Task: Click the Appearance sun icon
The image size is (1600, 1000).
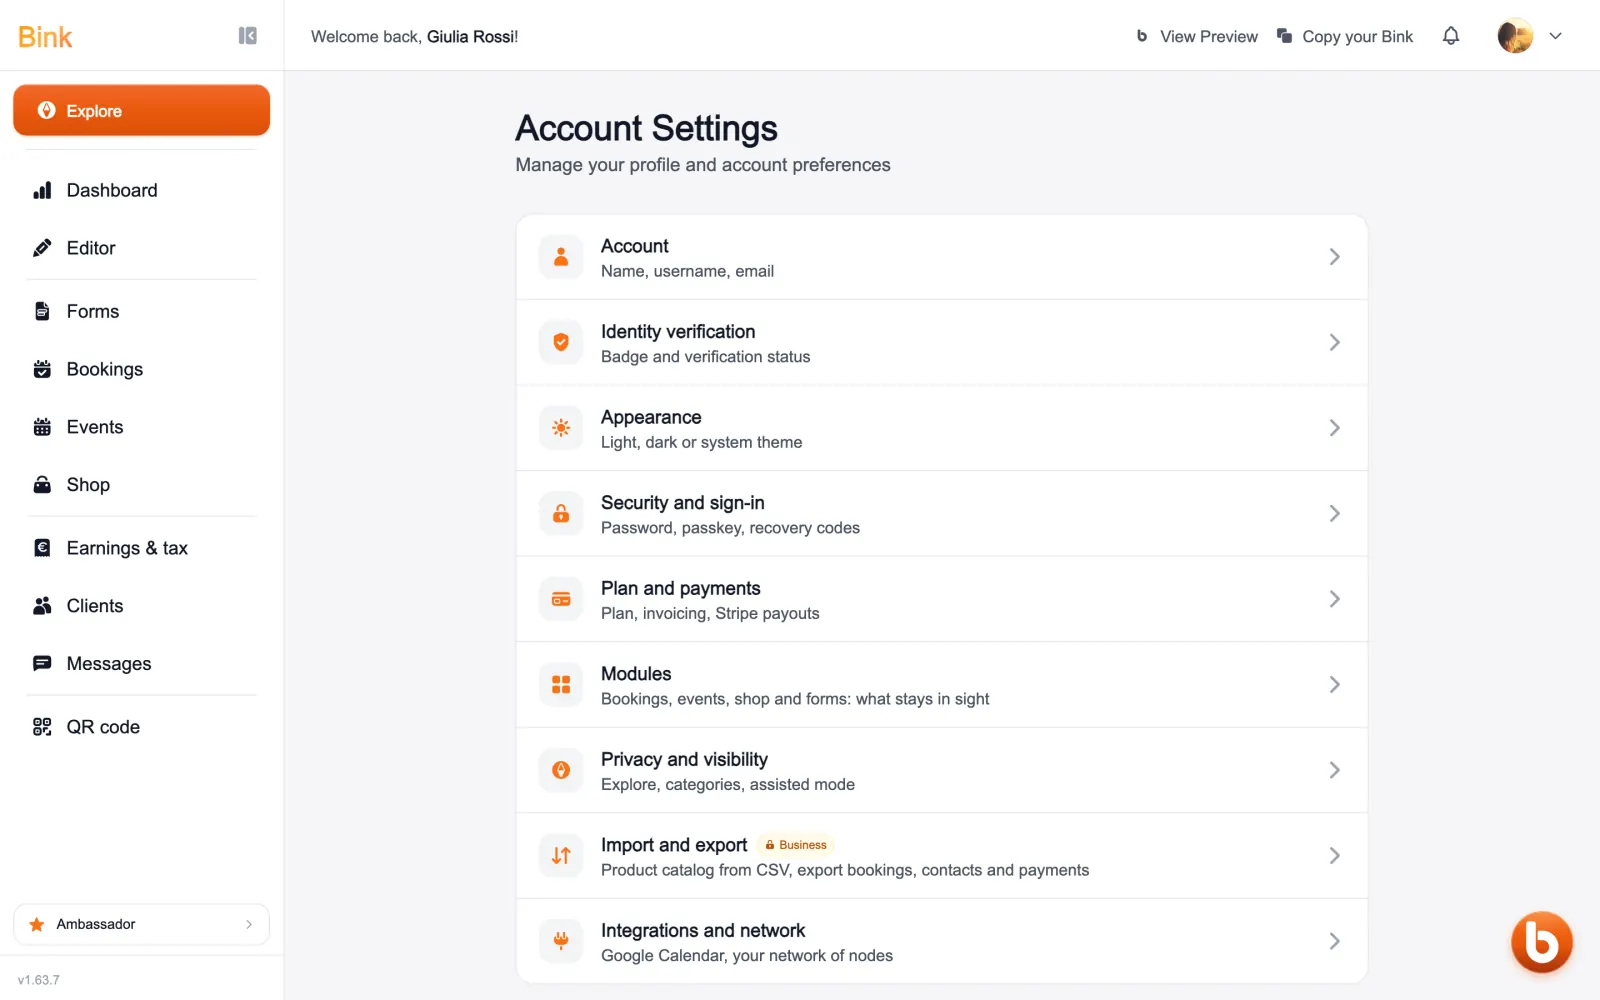Action: coord(561,428)
